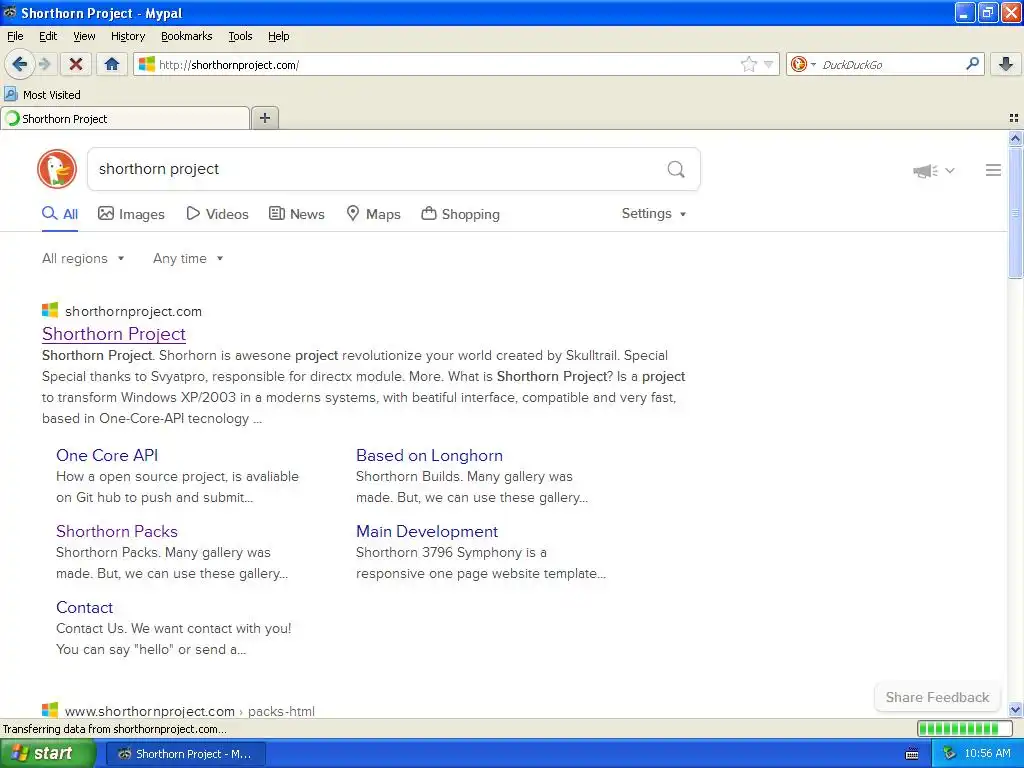Open the Based on Longhorn sitelink

point(429,455)
